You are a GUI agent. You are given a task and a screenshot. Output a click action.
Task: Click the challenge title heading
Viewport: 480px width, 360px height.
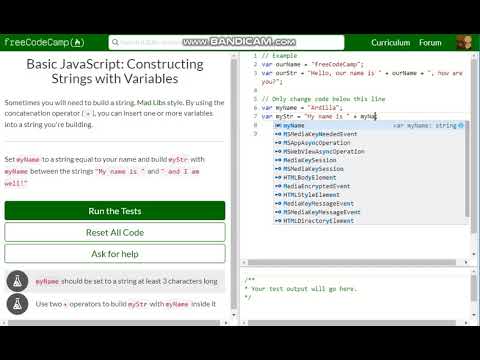tap(115, 71)
